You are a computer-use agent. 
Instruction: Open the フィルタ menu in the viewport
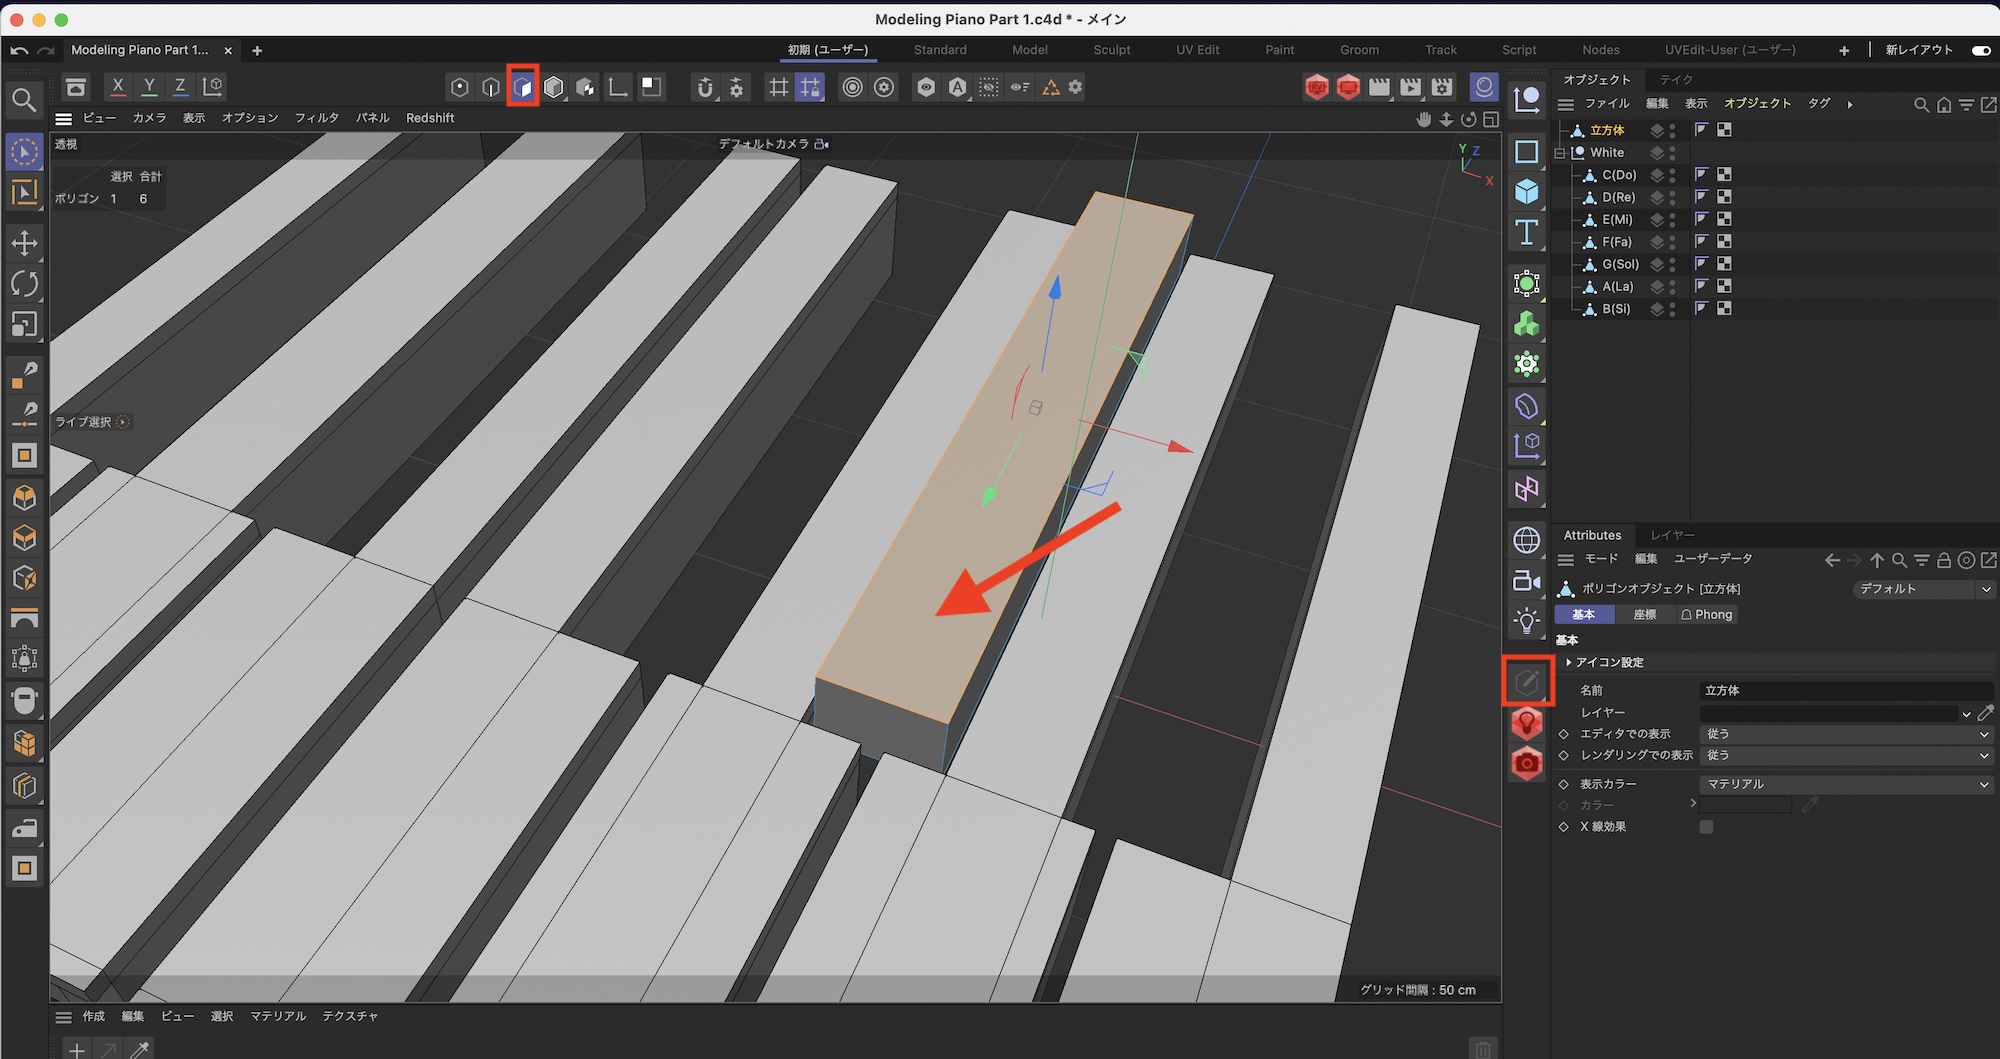click(x=316, y=118)
